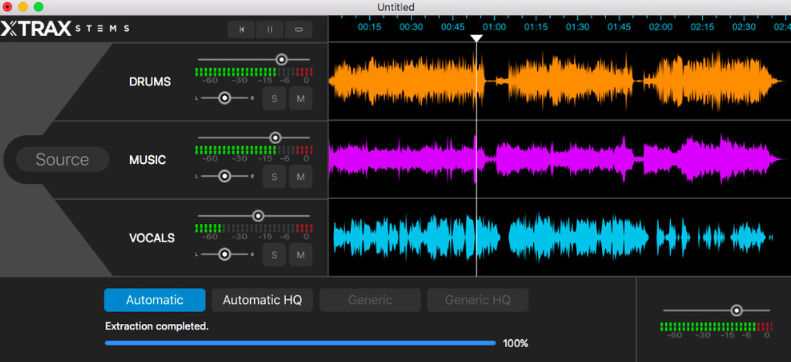Click the XTRAX STEMS logo

pyautogui.click(x=65, y=29)
